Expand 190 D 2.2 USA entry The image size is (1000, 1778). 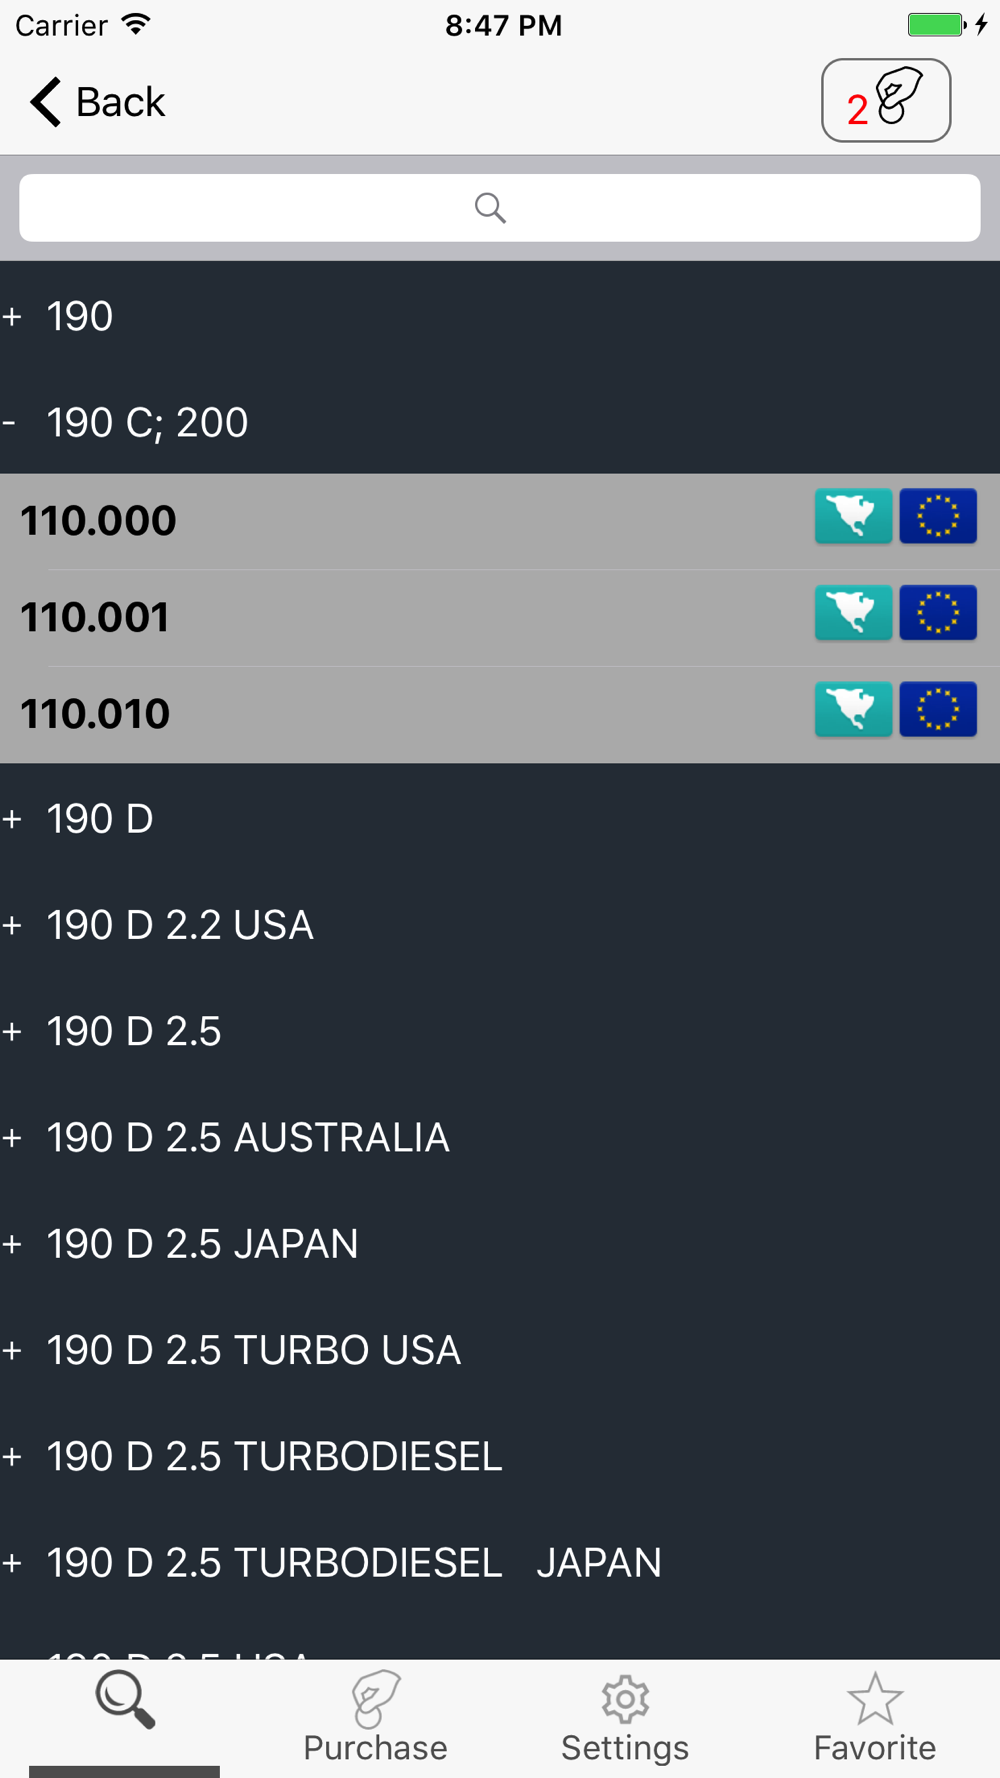click(x=500, y=925)
